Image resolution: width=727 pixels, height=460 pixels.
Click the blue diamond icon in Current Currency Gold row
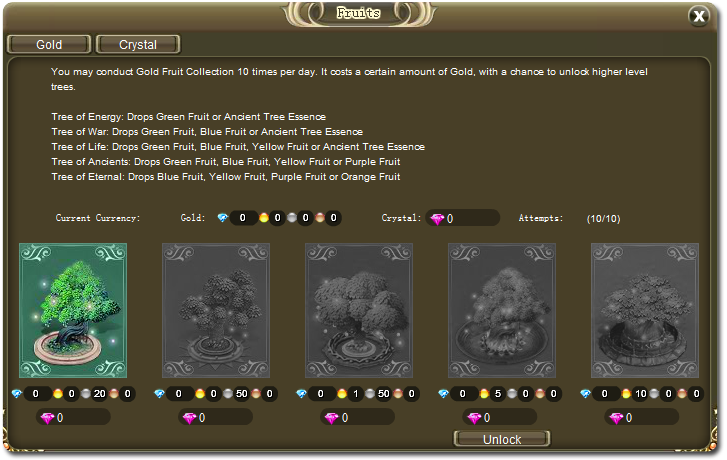coord(223,218)
